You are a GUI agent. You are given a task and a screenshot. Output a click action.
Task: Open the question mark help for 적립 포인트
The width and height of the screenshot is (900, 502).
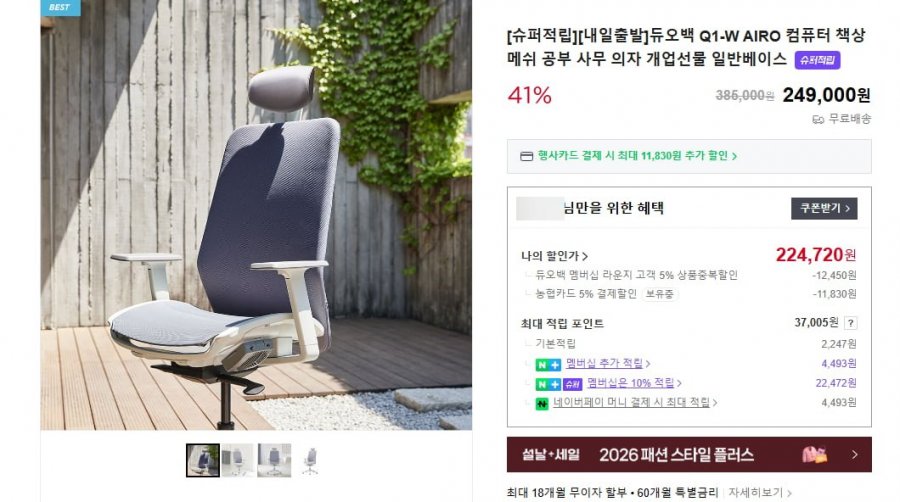click(851, 323)
